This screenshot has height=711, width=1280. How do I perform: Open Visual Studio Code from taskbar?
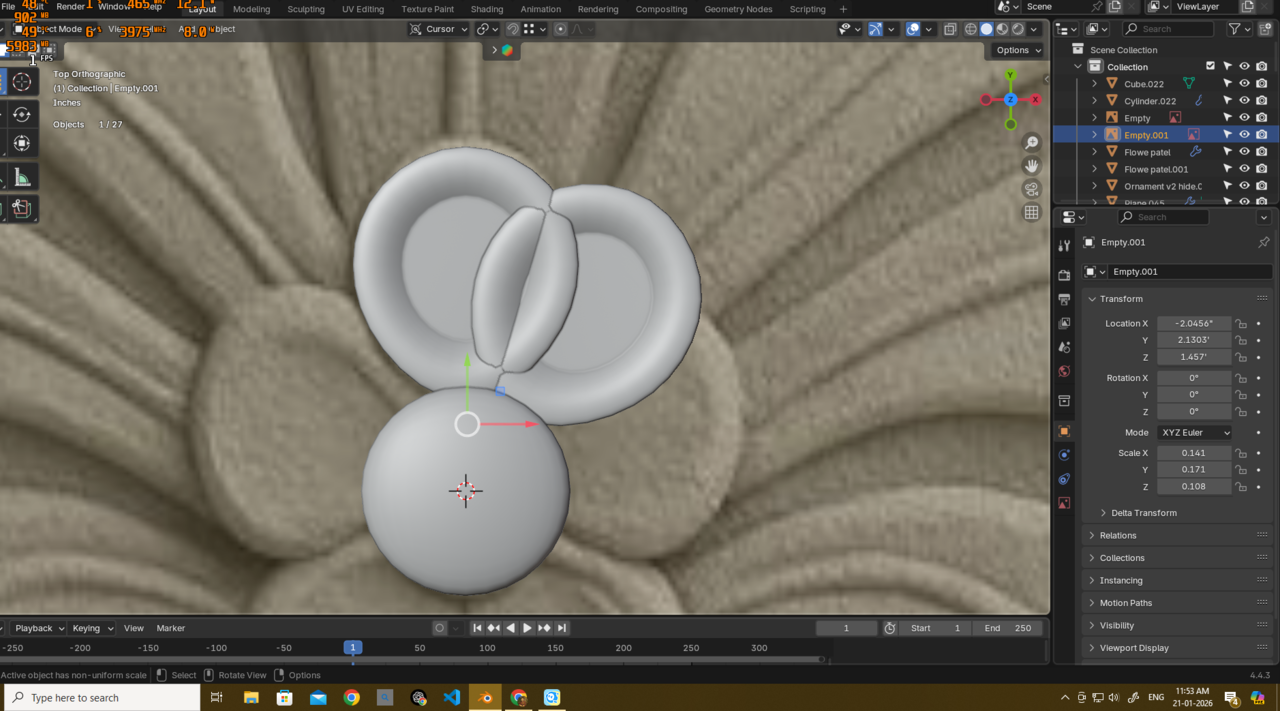pos(452,697)
